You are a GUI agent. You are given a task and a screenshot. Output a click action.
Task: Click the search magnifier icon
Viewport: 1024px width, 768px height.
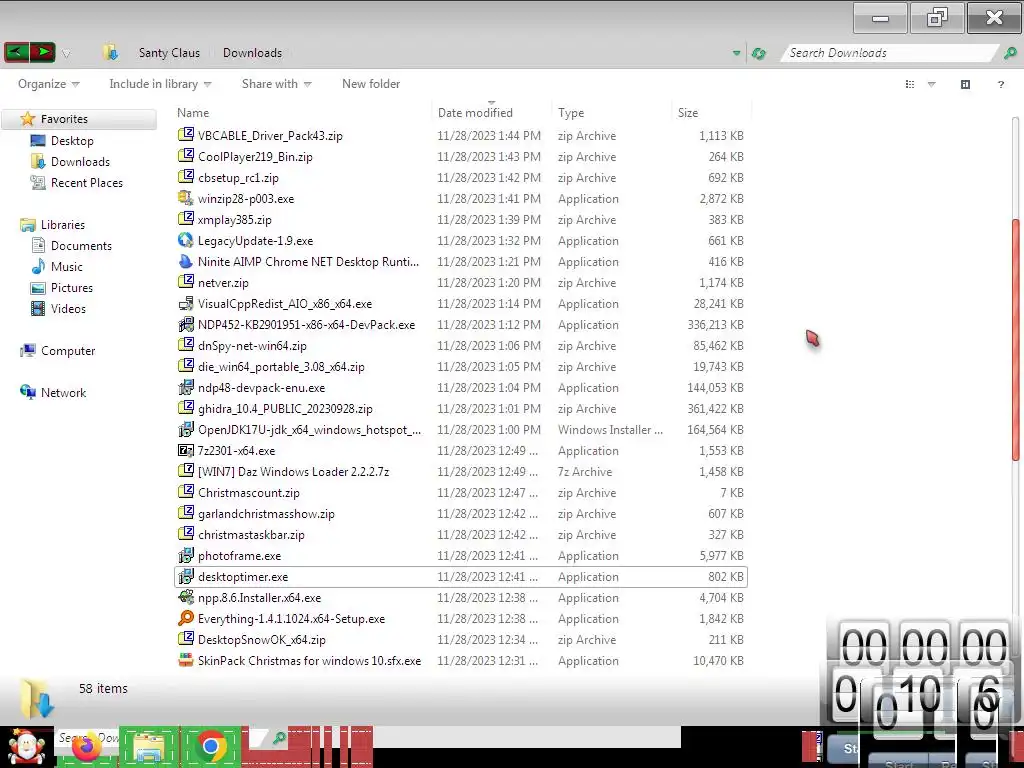[x=1010, y=53]
